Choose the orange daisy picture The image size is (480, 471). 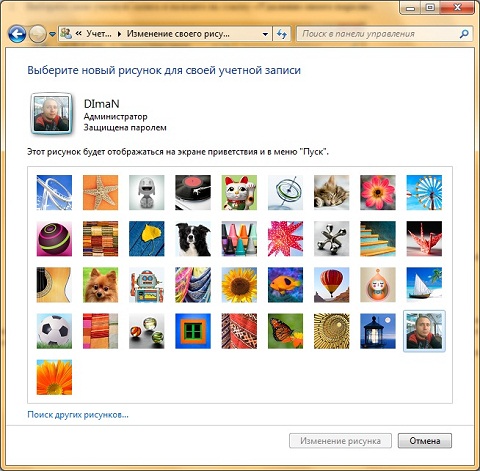(54, 377)
